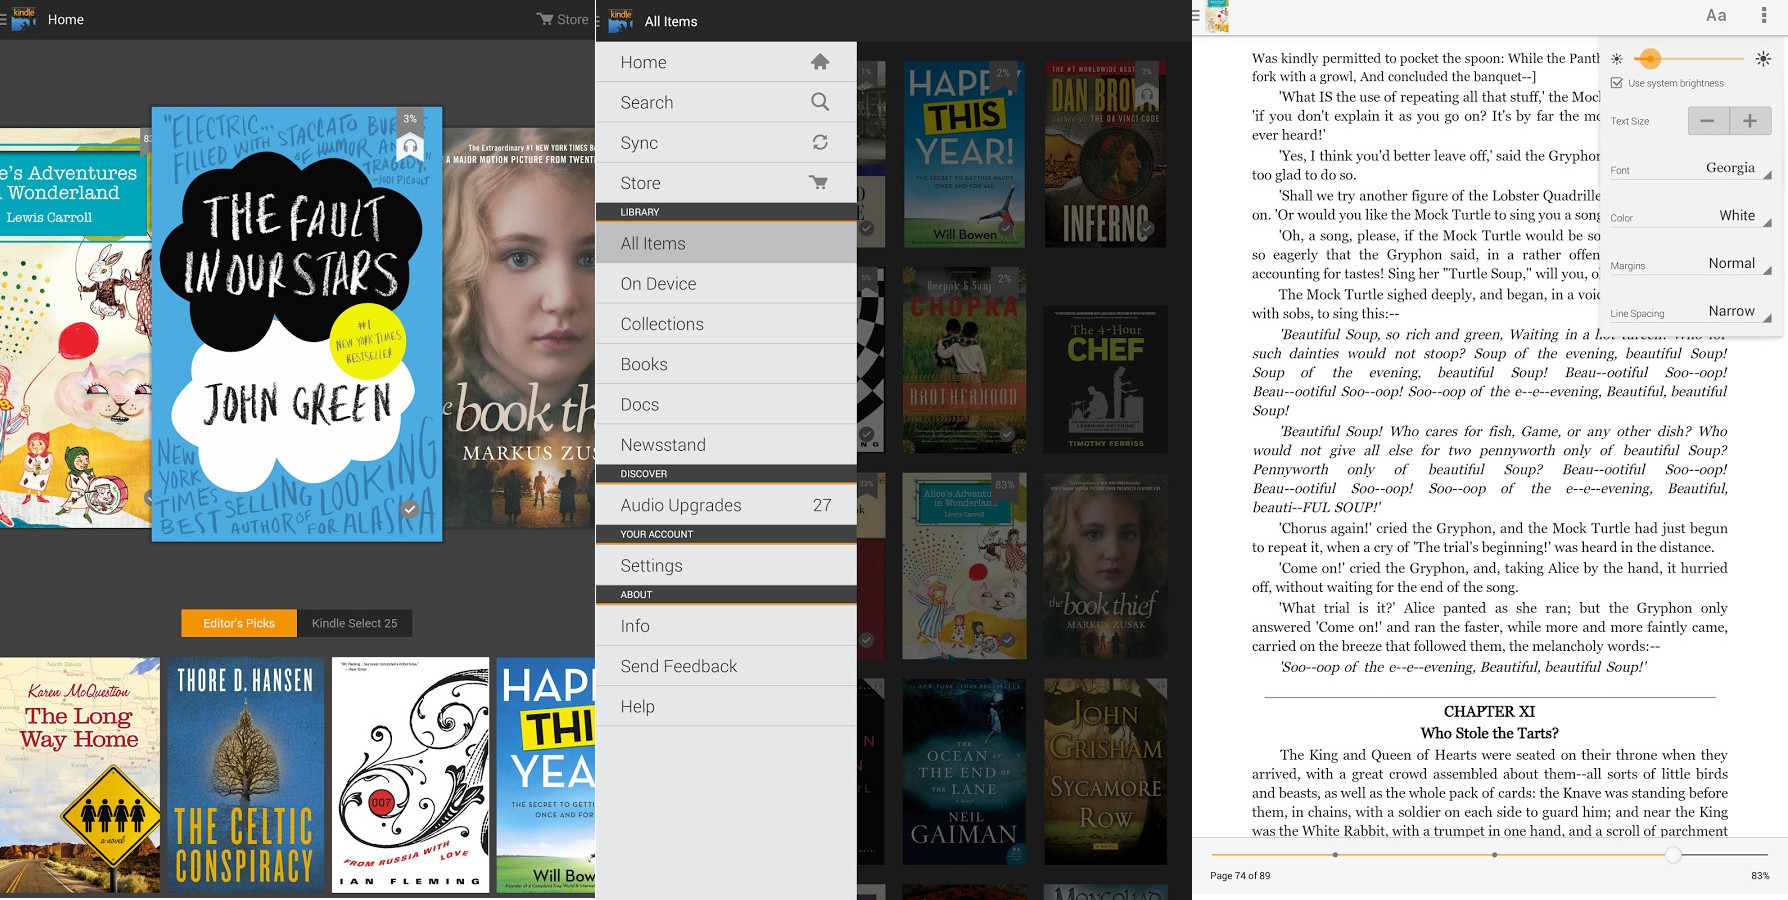Open The Fault in Our Stars cover

297,324
